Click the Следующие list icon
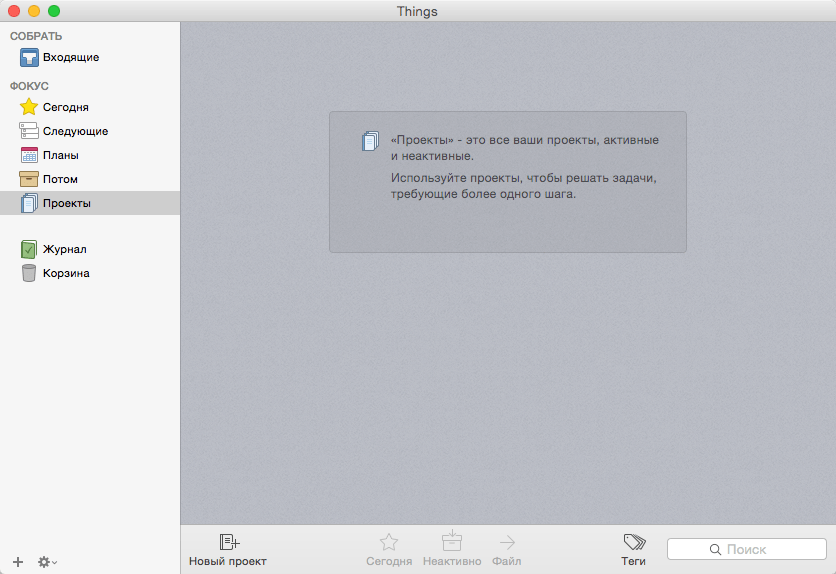The width and height of the screenshot is (836, 574). click(29, 131)
